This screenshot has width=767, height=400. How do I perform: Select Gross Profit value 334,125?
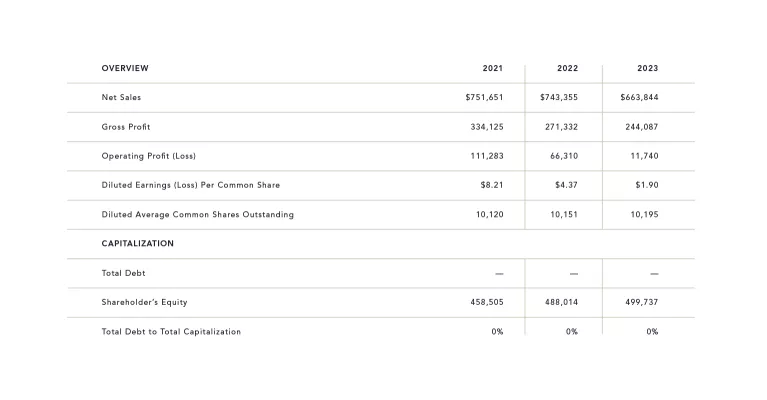point(487,127)
